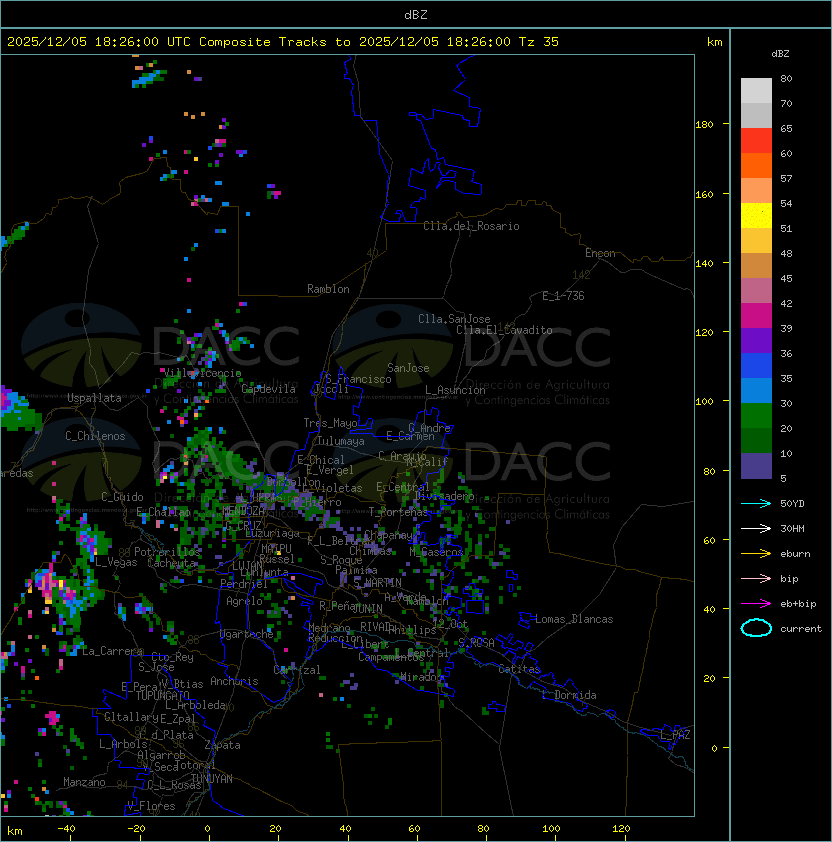Select the bright yellow 51–54 dBZ swatch
Screen dimensions: 832x842
[x=756, y=216]
